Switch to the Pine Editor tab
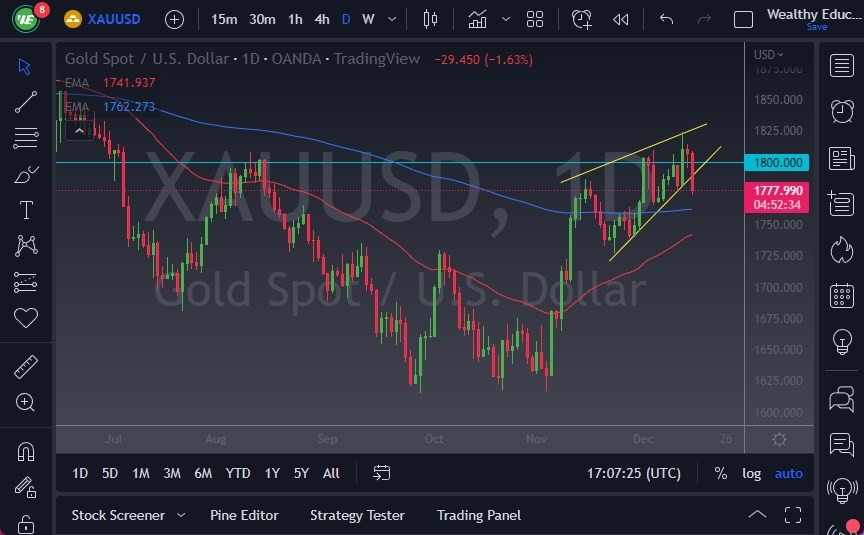Viewport: 864px width, 535px height. (x=244, y=515)
